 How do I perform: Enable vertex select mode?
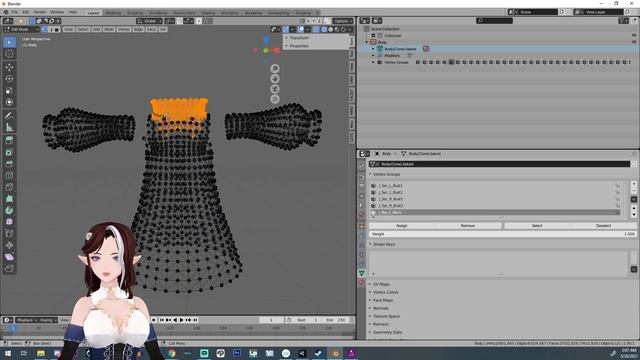pos(44,29)
